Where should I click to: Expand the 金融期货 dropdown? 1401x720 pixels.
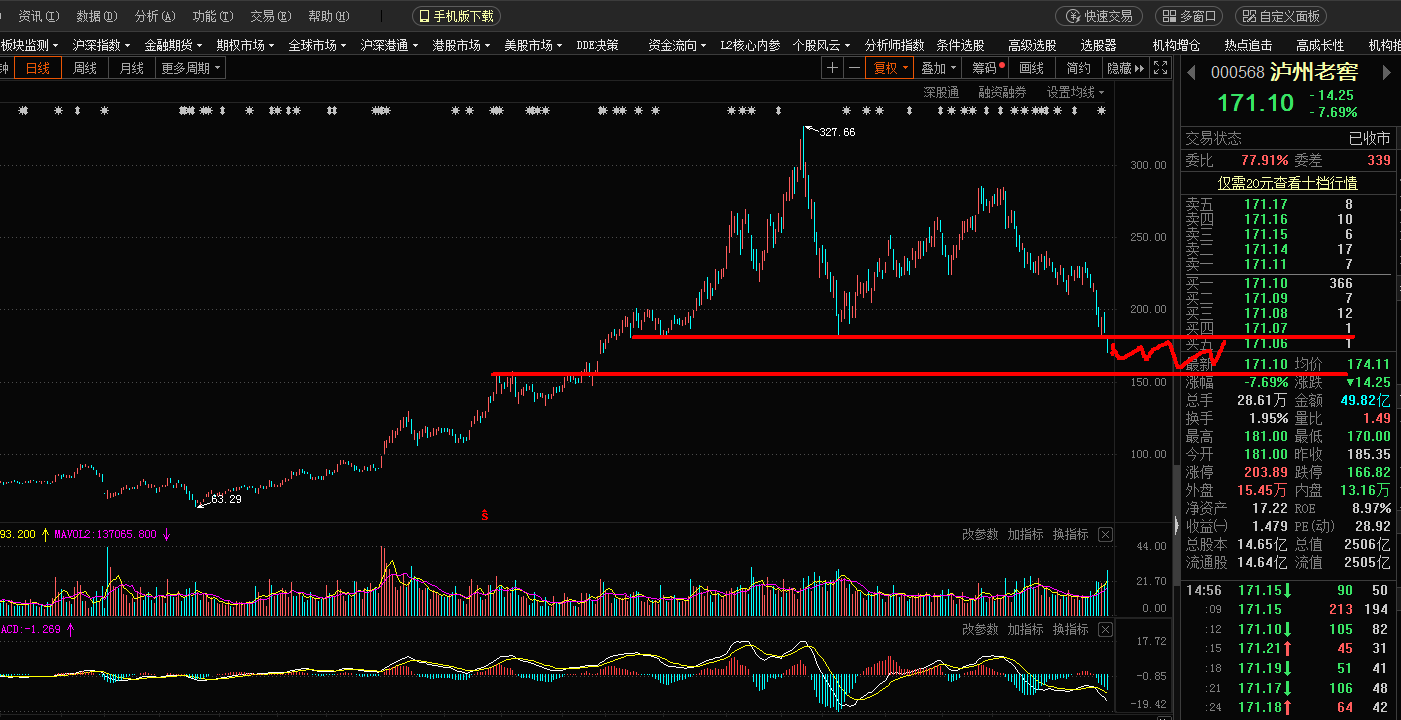174,45
